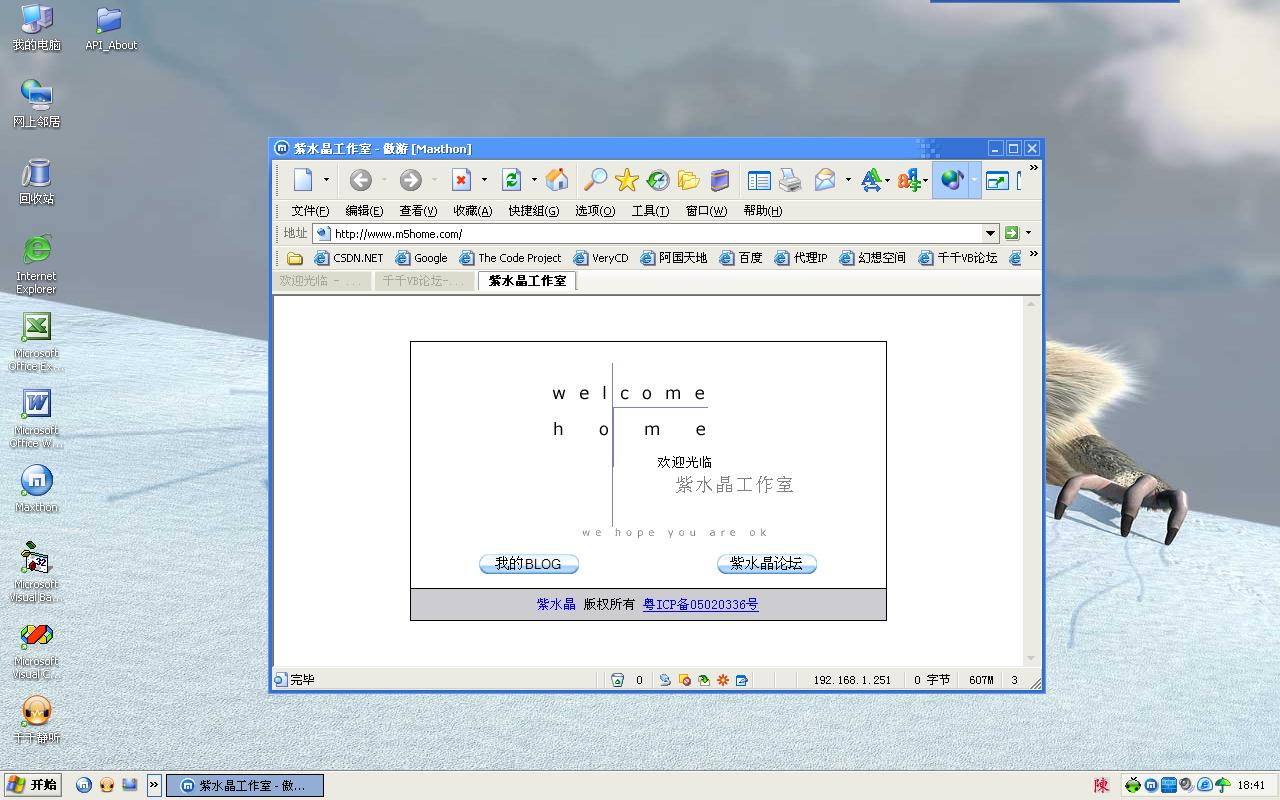Viewport: 1280px width, 800px height.
Task: Click the green Go arrow beside address bar
Action: pos(1012,233)
